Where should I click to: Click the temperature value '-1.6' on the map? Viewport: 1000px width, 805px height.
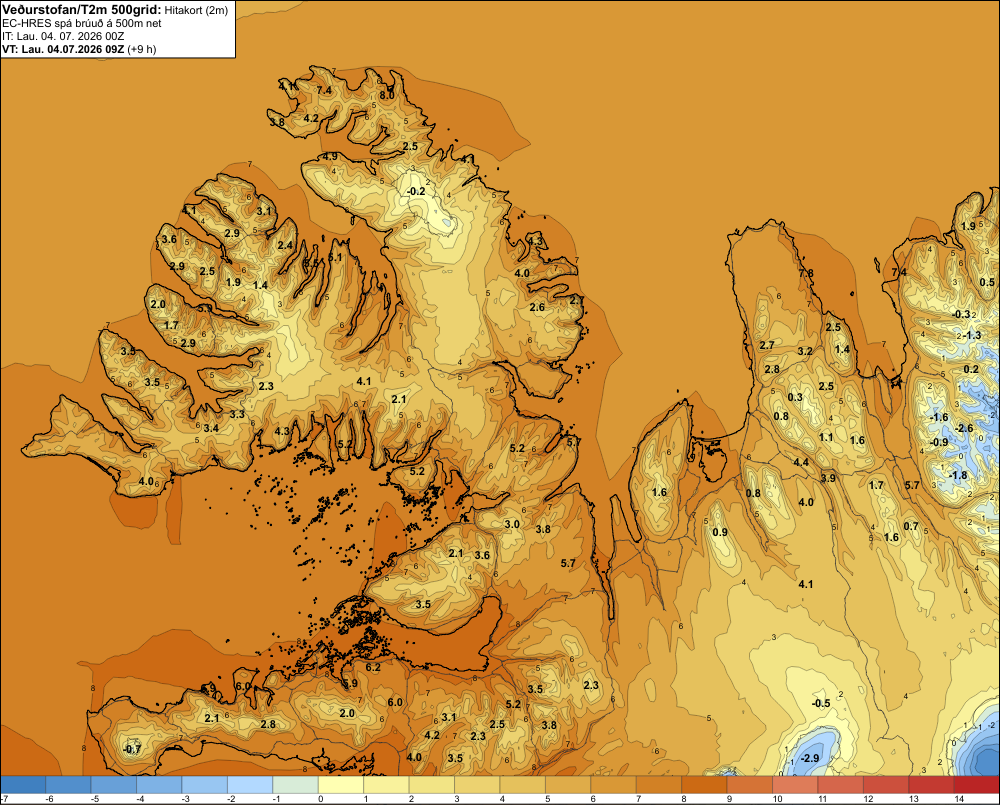tap(939, 417)
